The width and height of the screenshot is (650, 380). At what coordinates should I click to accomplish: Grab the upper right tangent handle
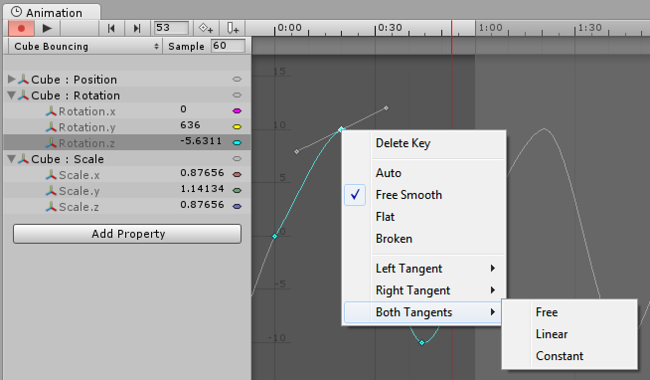[x=386, y=108]
